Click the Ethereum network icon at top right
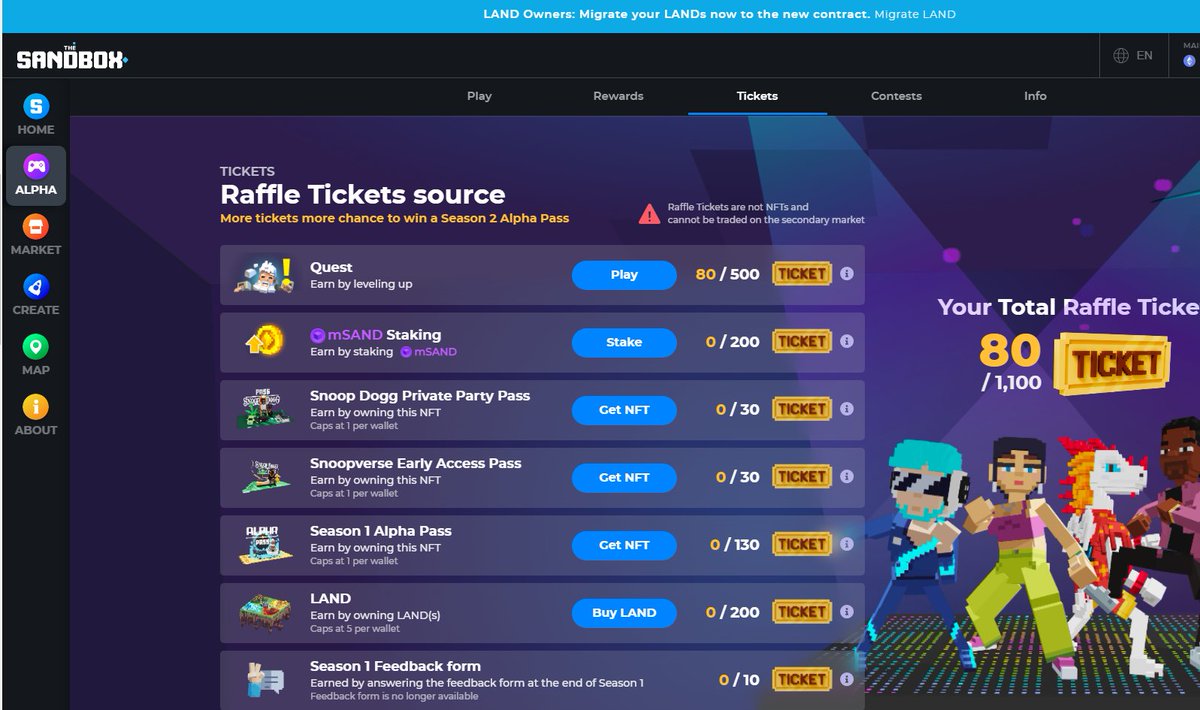 [1190, 61]
